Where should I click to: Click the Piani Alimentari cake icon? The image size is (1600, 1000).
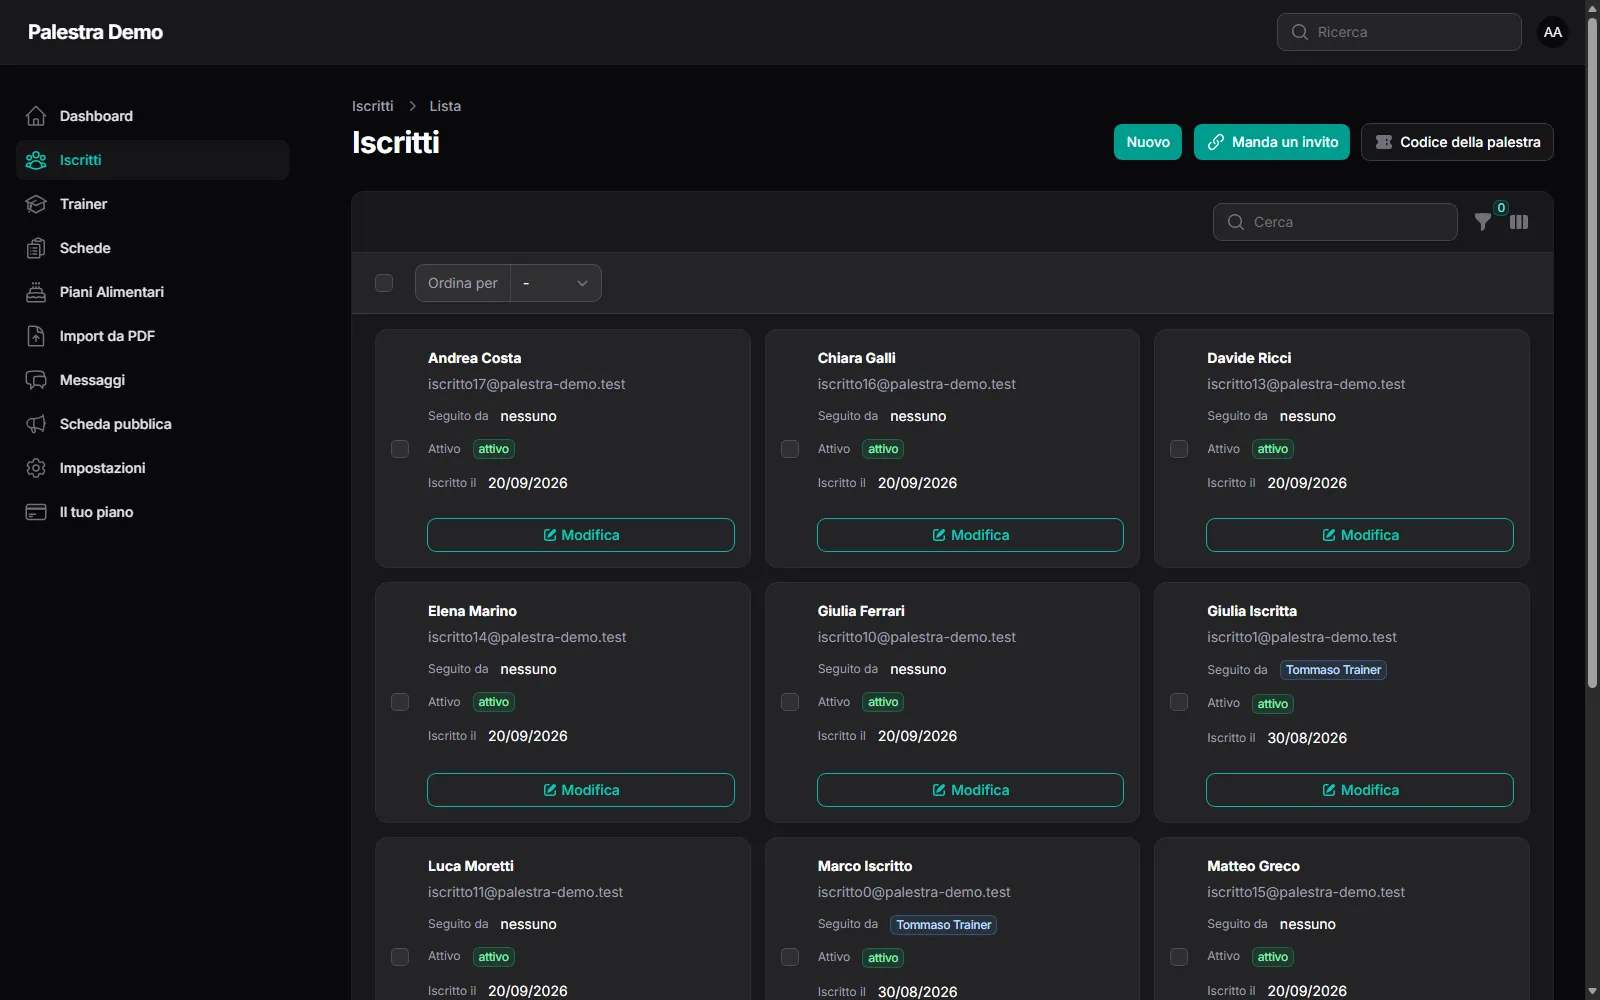pos(36,292)
